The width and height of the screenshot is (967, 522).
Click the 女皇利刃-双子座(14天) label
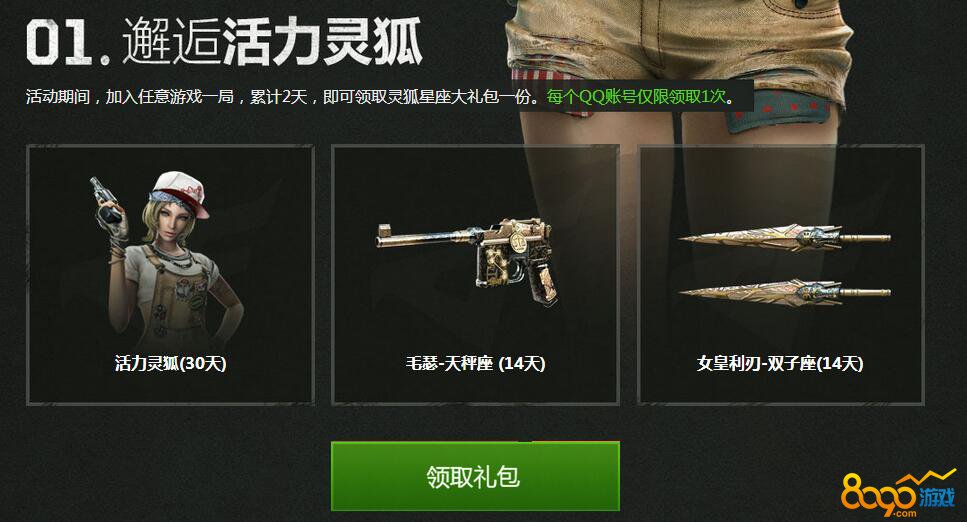click(780, 363)
